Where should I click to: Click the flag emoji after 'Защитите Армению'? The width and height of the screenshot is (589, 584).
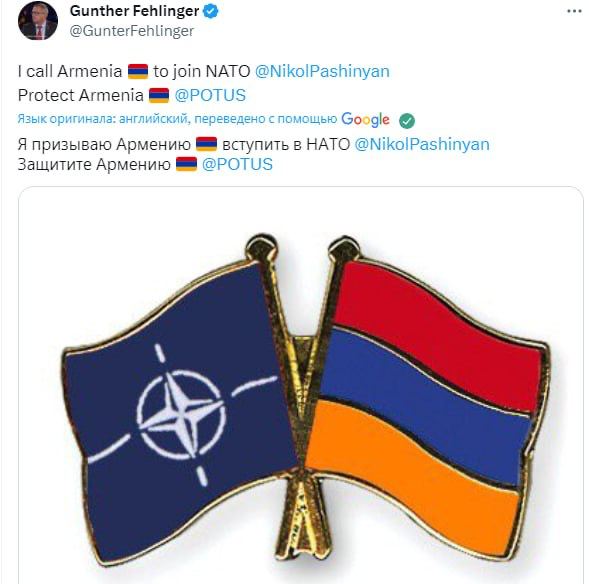(x=186, y=164)
